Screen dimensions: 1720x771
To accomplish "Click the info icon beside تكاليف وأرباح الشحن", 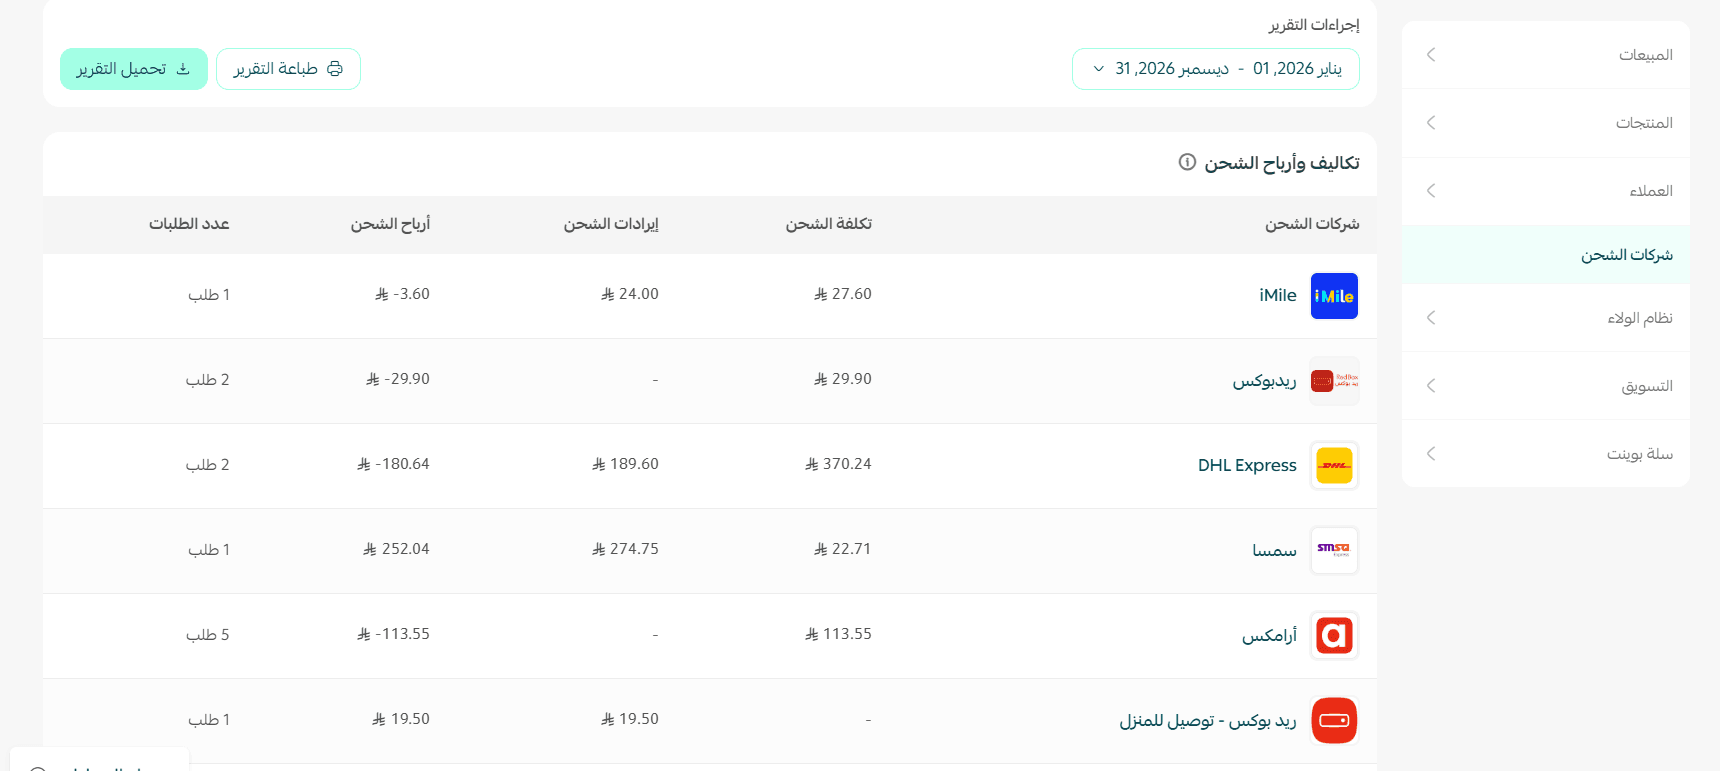I will pos(1187,162).
